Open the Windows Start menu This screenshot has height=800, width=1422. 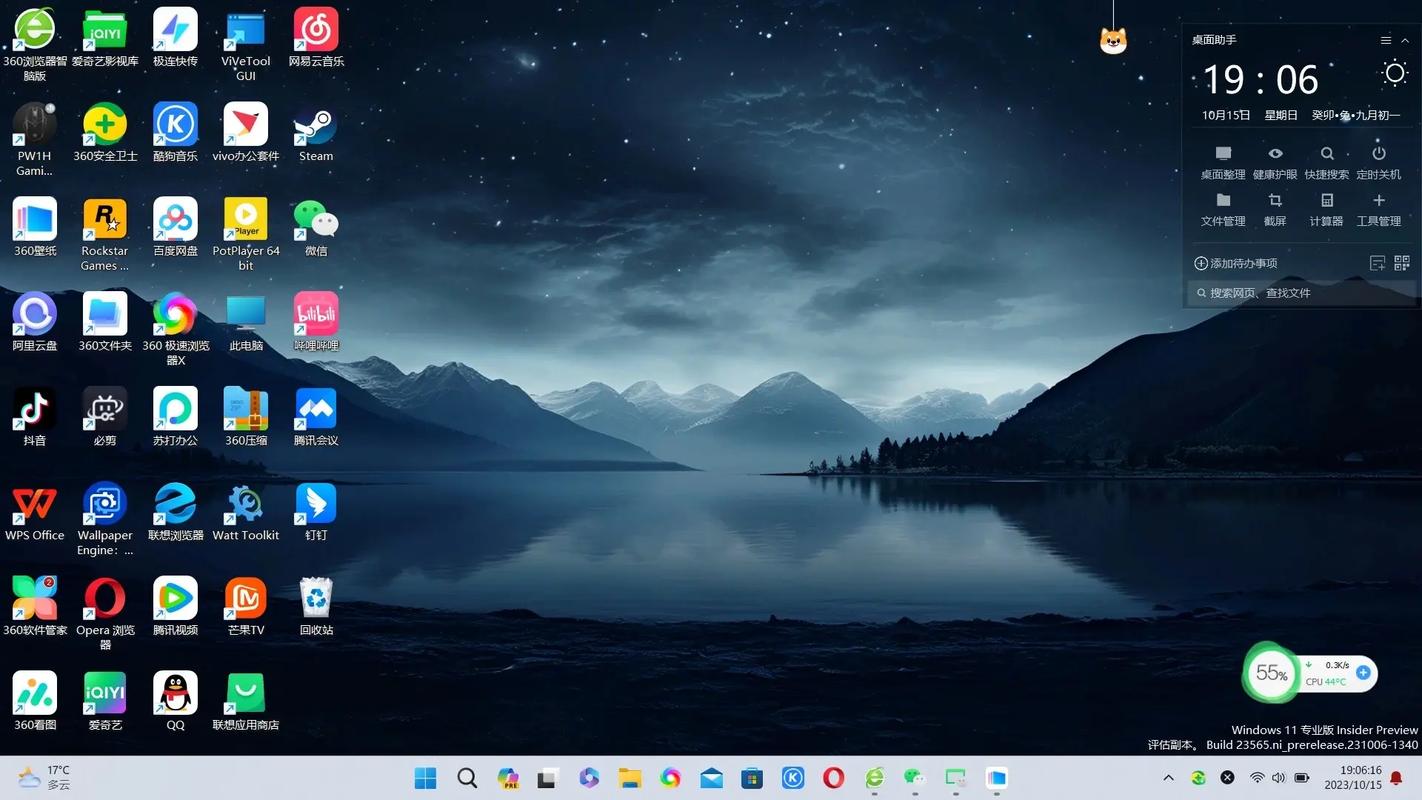point(426,778)
